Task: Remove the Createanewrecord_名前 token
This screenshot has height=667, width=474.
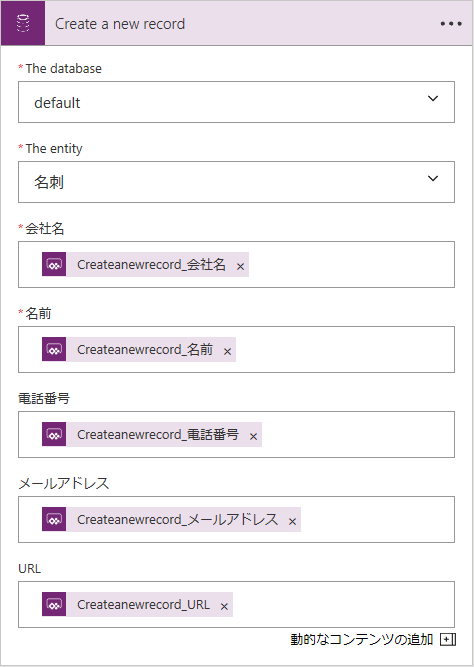Action: click(227, 351)
